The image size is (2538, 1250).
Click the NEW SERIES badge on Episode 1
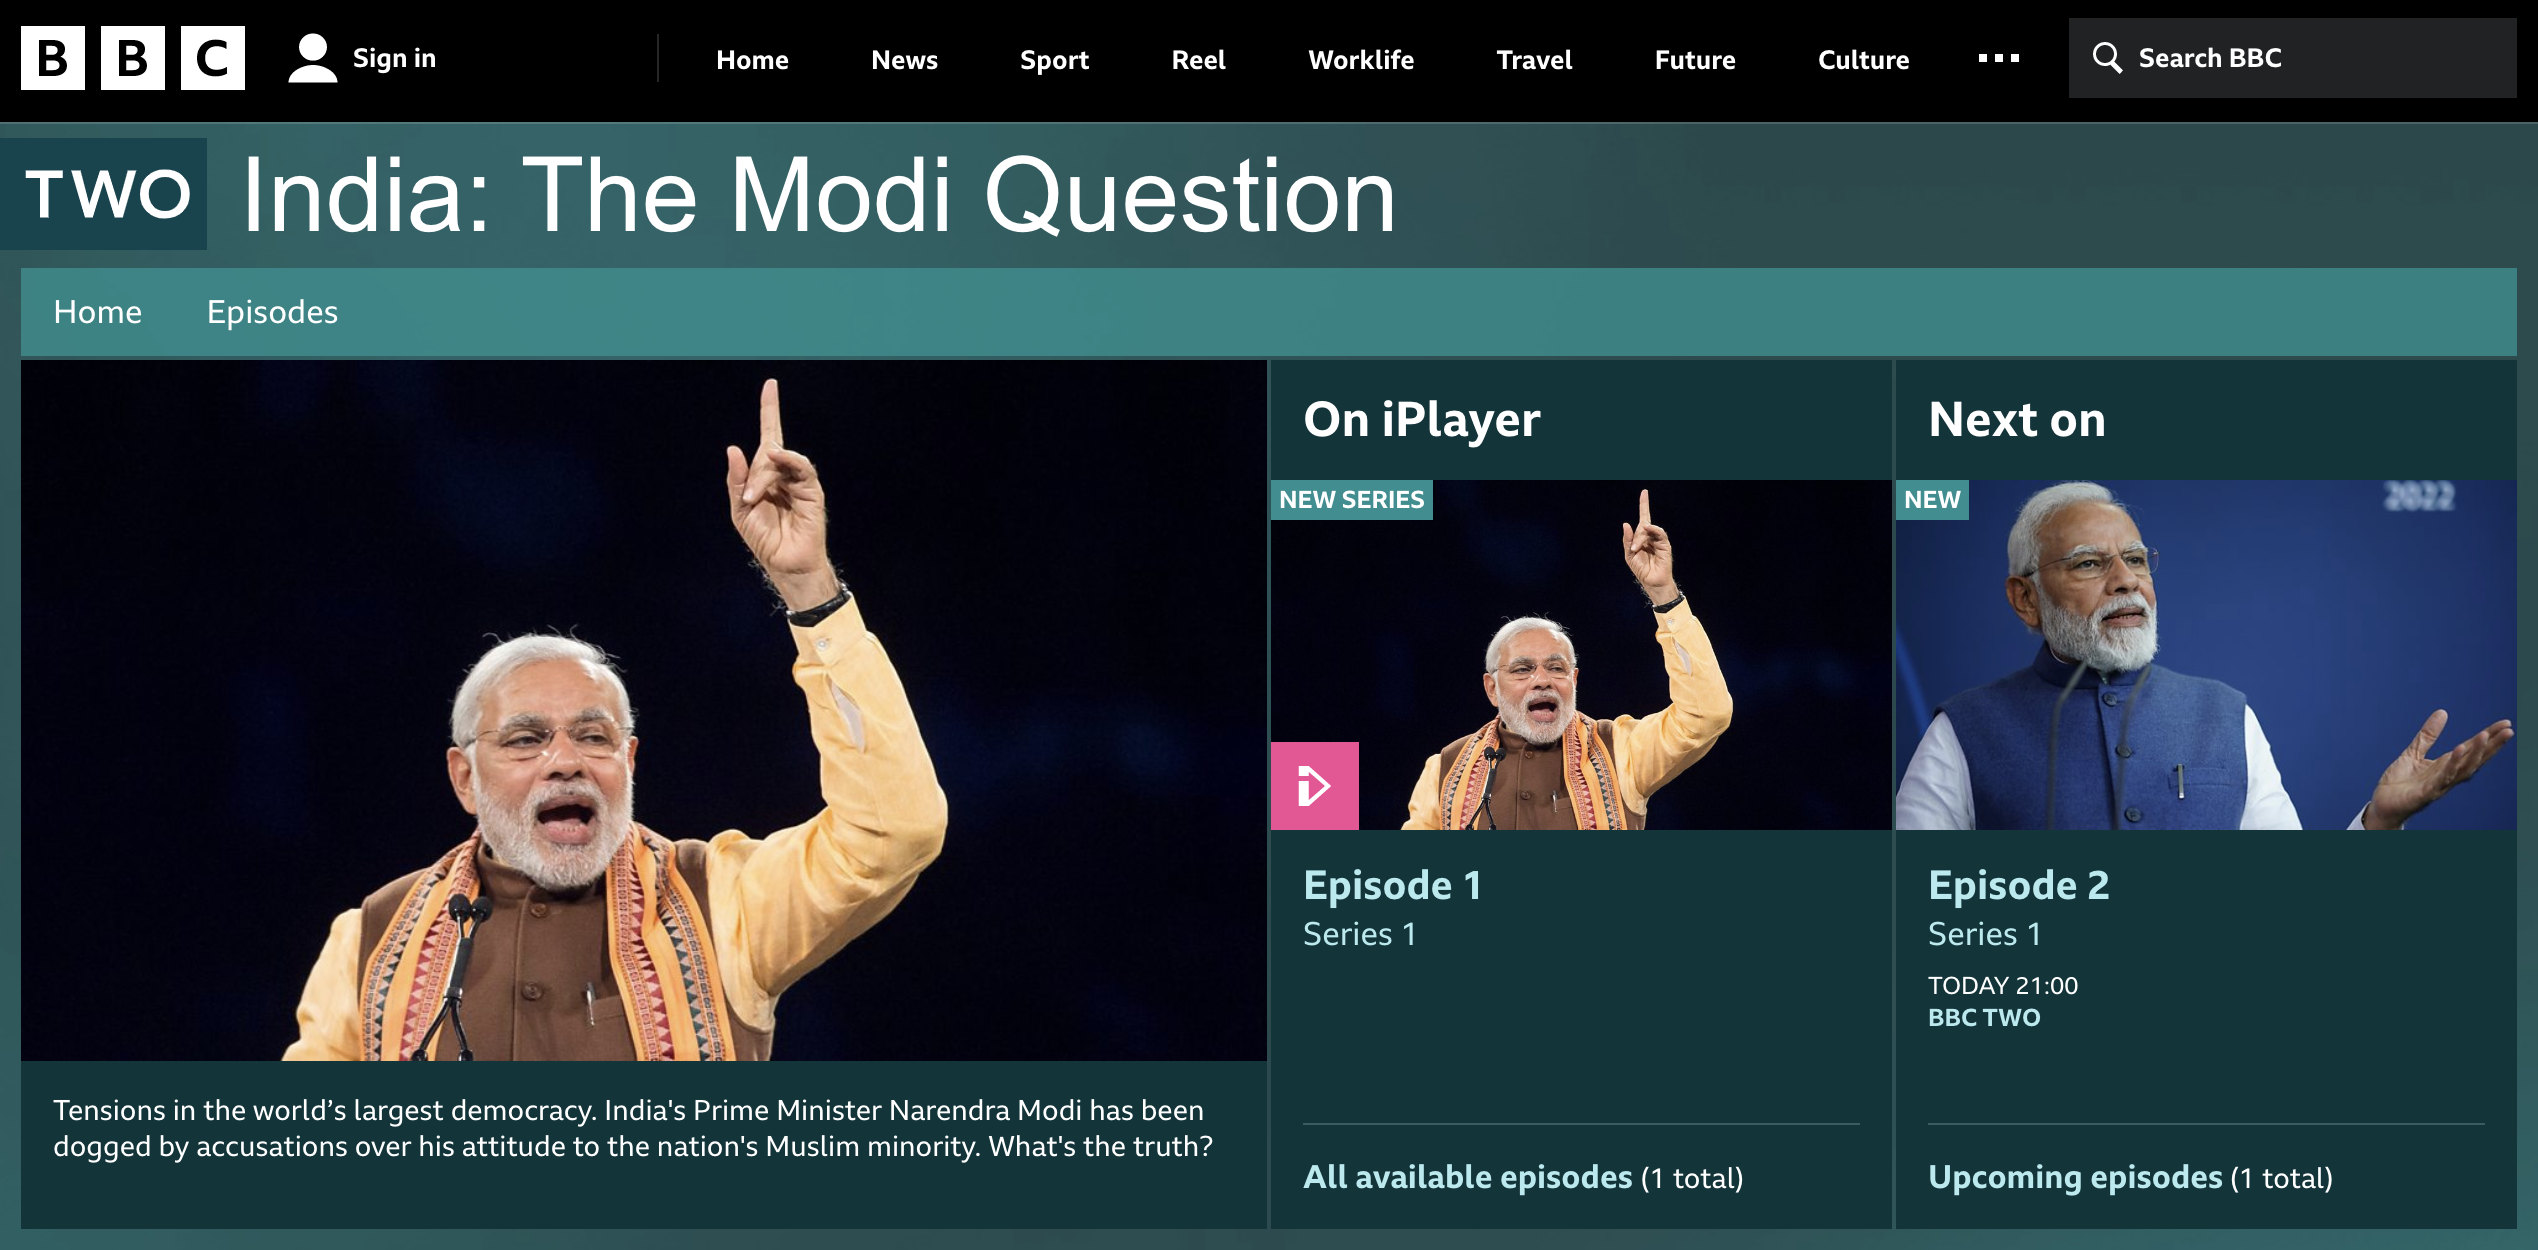(1351, 500)
